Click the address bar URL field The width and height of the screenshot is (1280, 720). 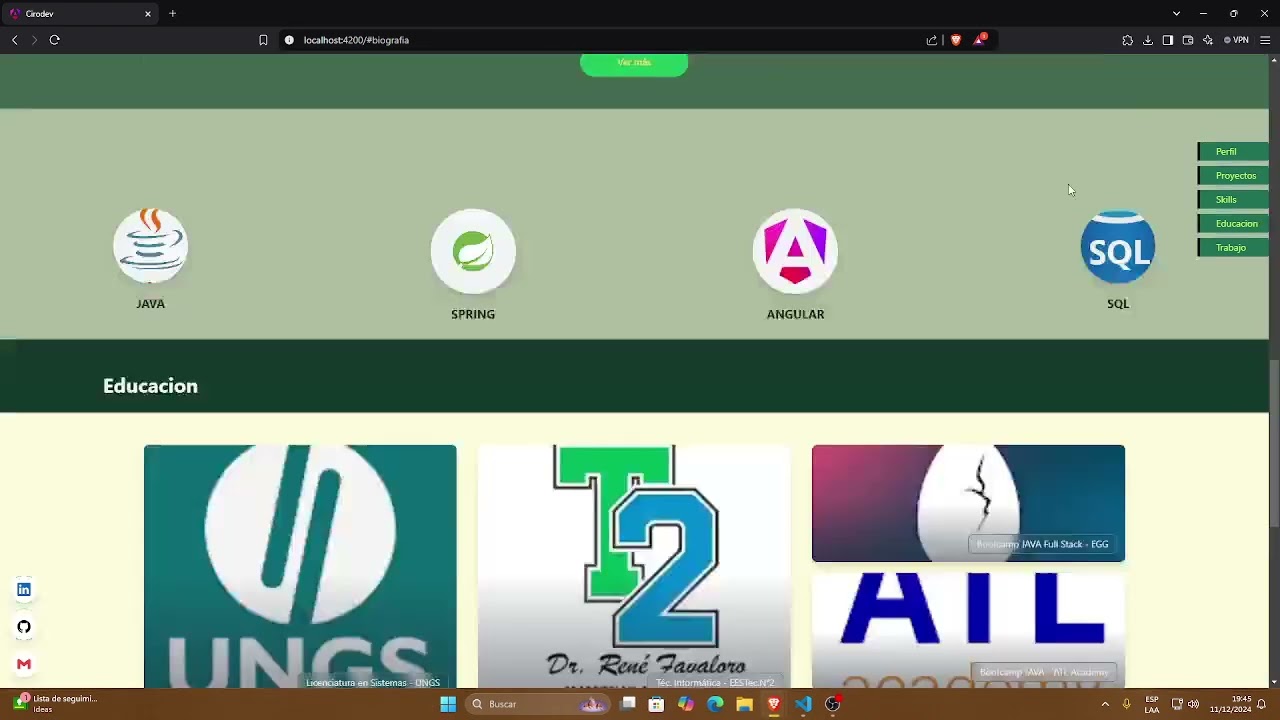tap(600, 40)
